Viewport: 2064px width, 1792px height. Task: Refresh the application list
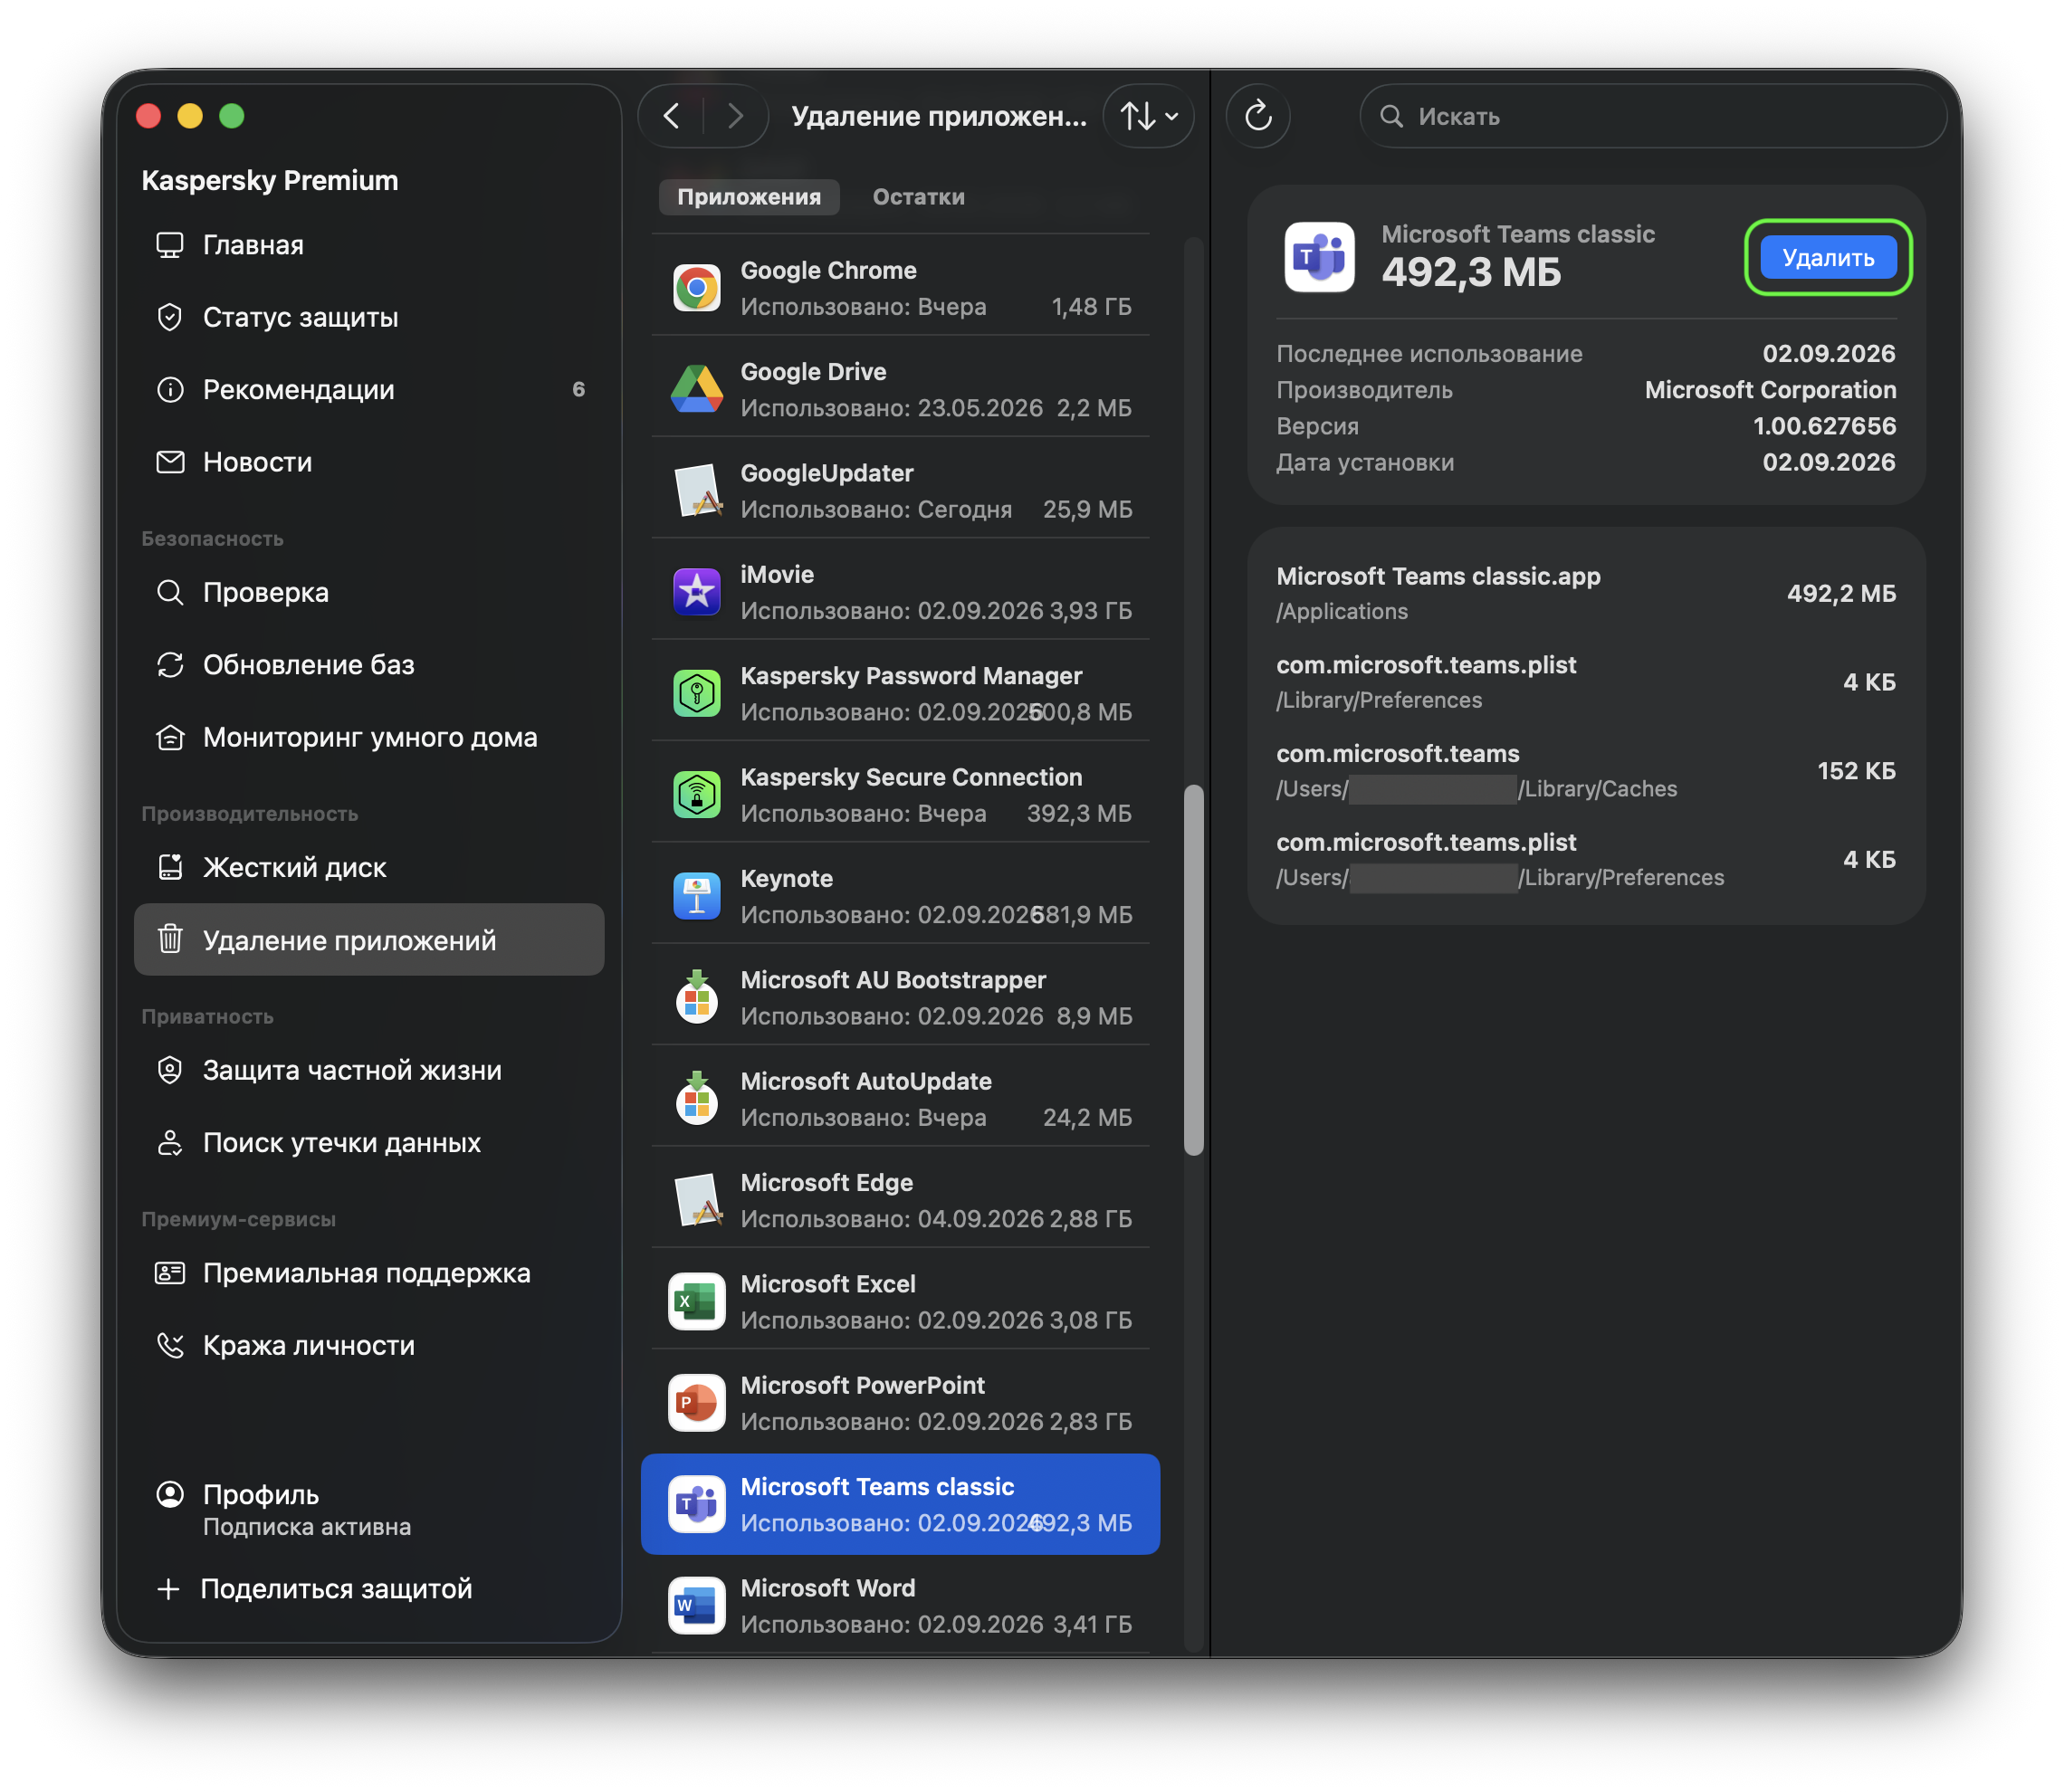pos(1257,117)
